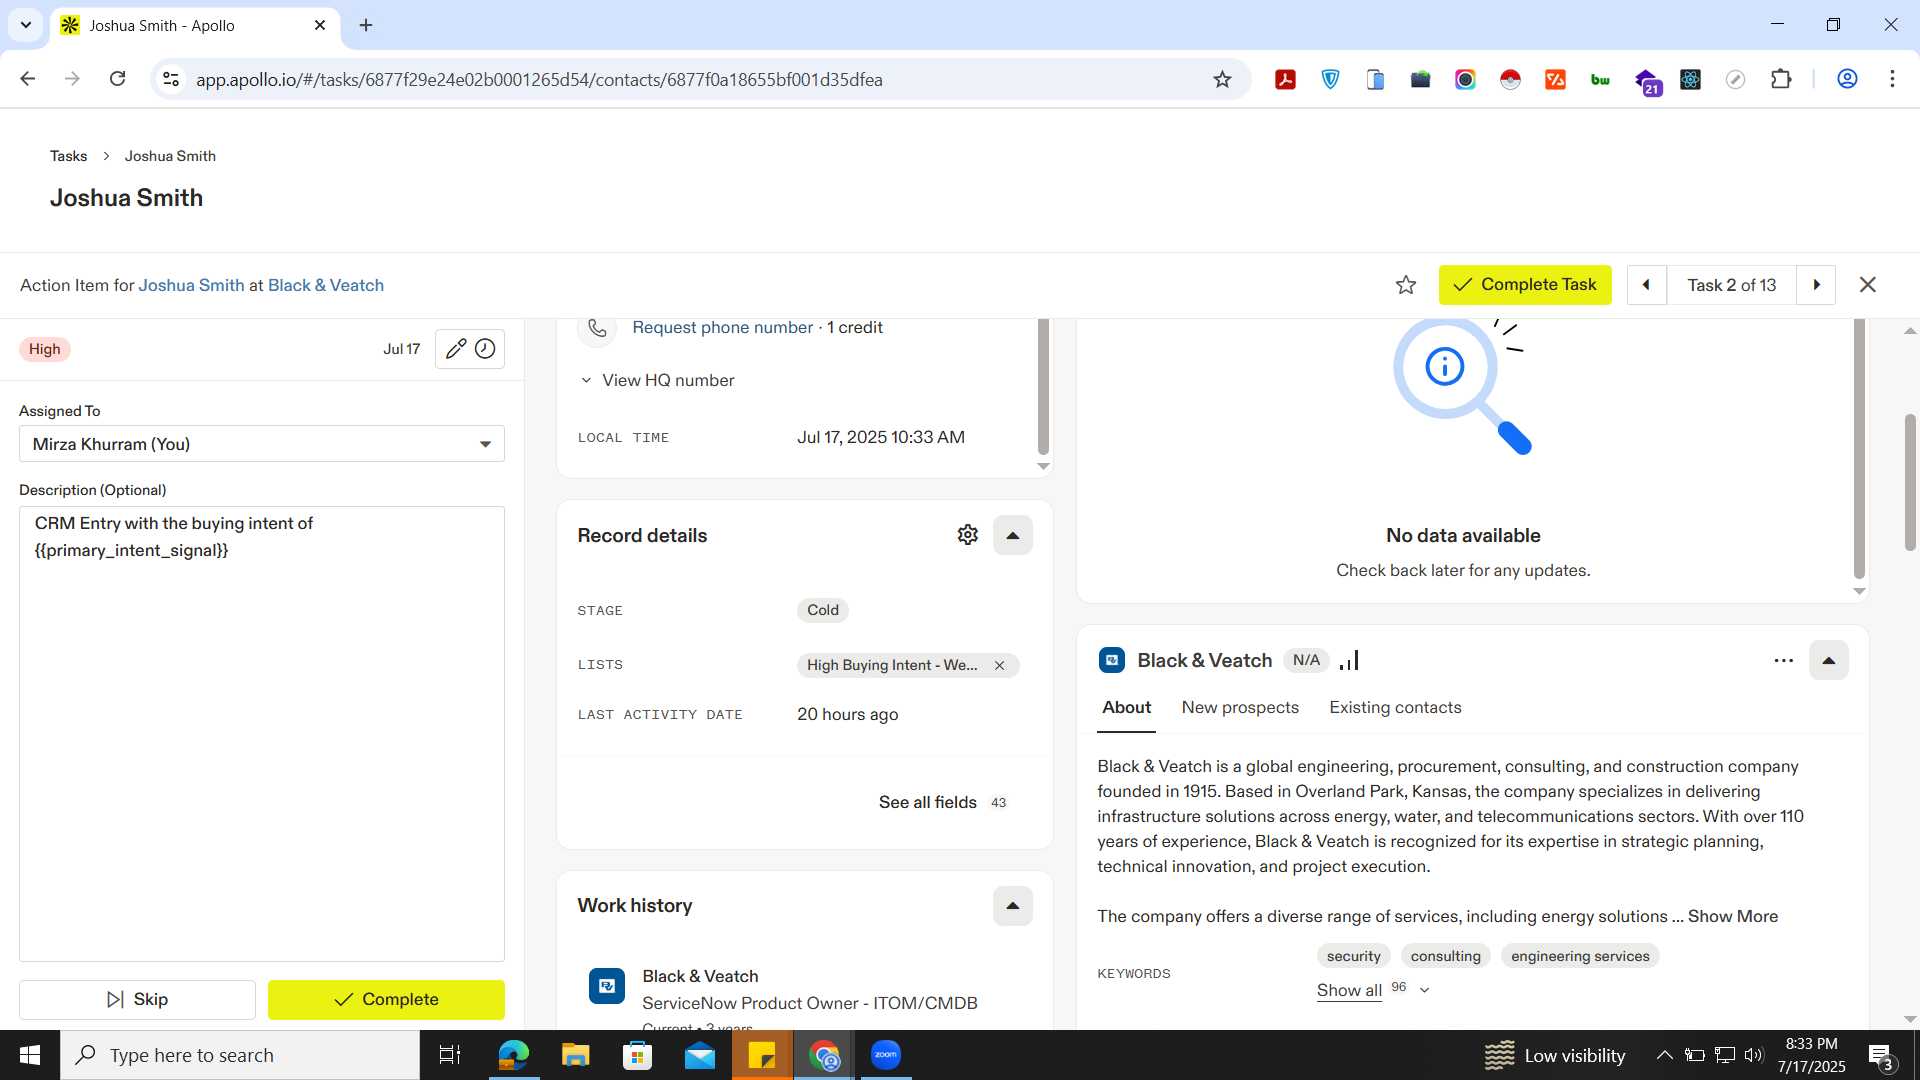Click Type here to search box

240,1055
